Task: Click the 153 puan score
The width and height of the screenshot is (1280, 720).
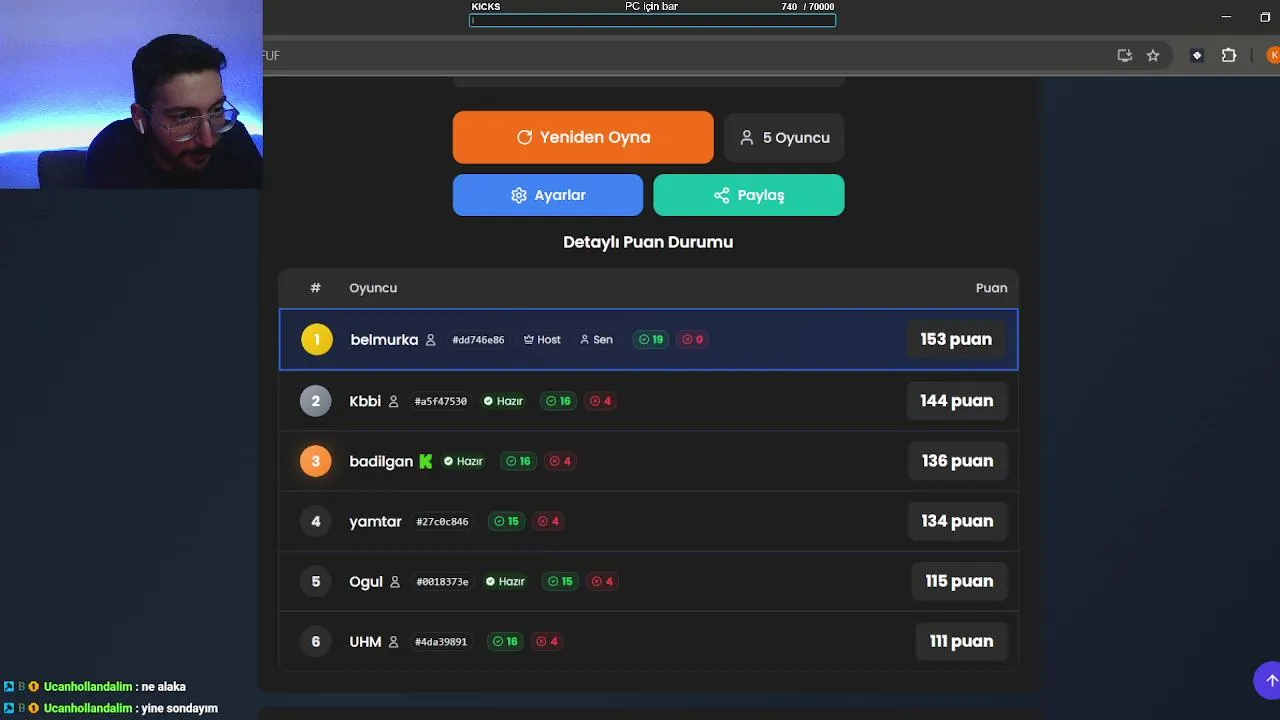Action: click(x=956, y=340)
